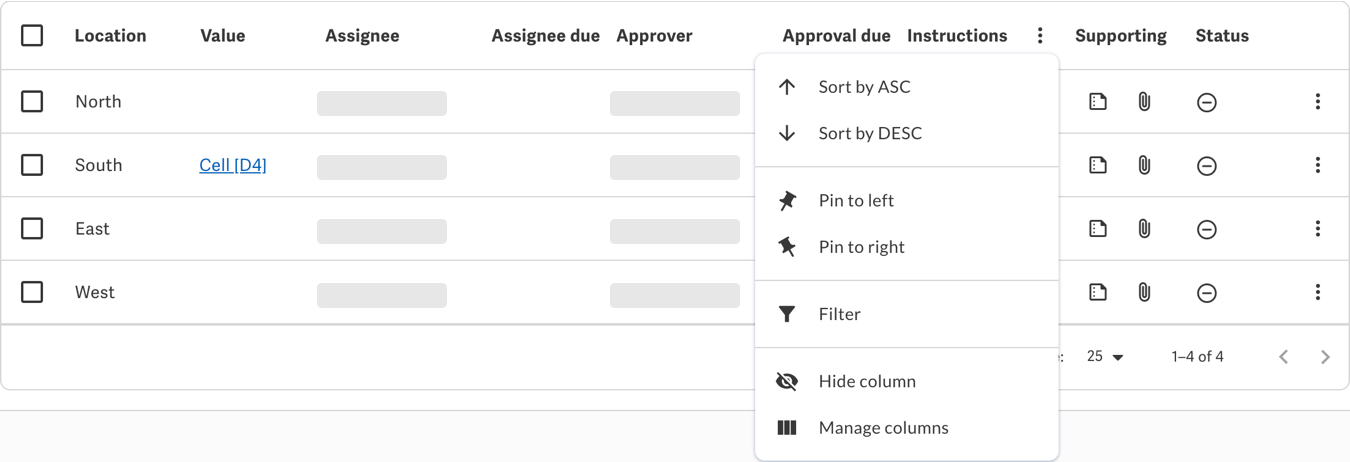The height and width of the screenshot is (462, 1350).
Task: Click the attachment paperclip in South row
Action: click(1144, 165)
